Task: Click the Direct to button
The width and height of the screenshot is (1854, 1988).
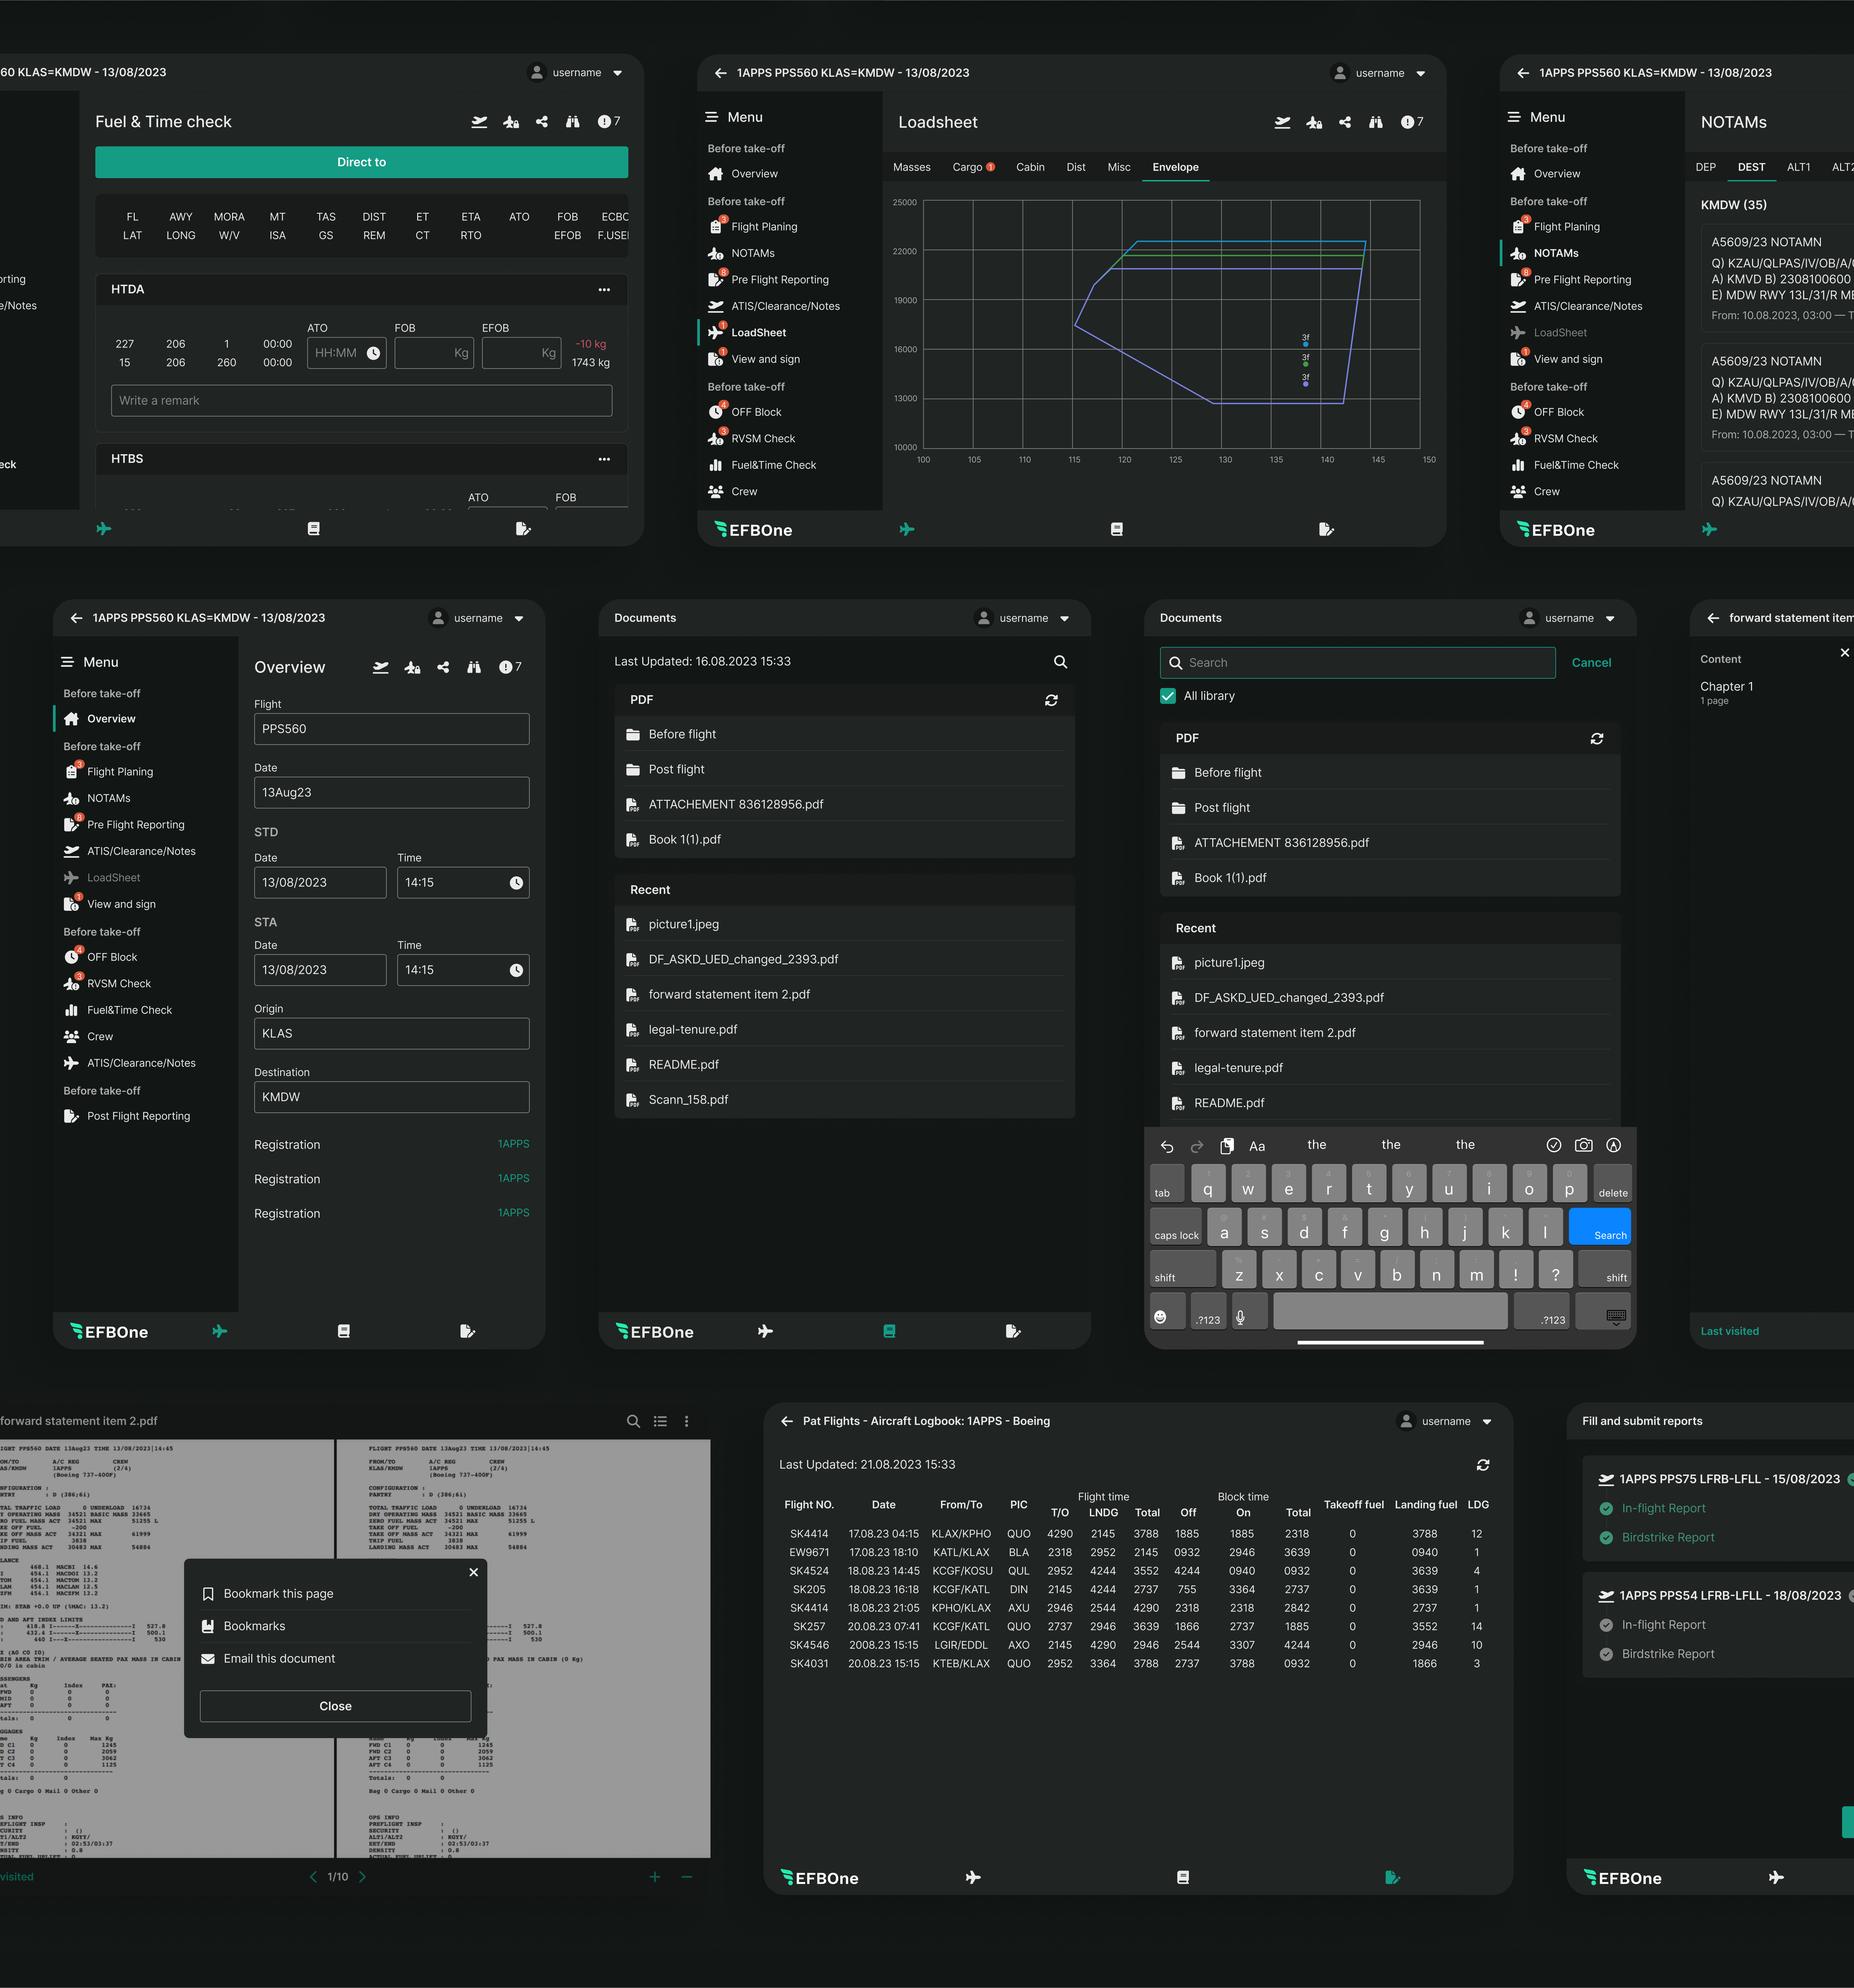Action: point(362,162)
